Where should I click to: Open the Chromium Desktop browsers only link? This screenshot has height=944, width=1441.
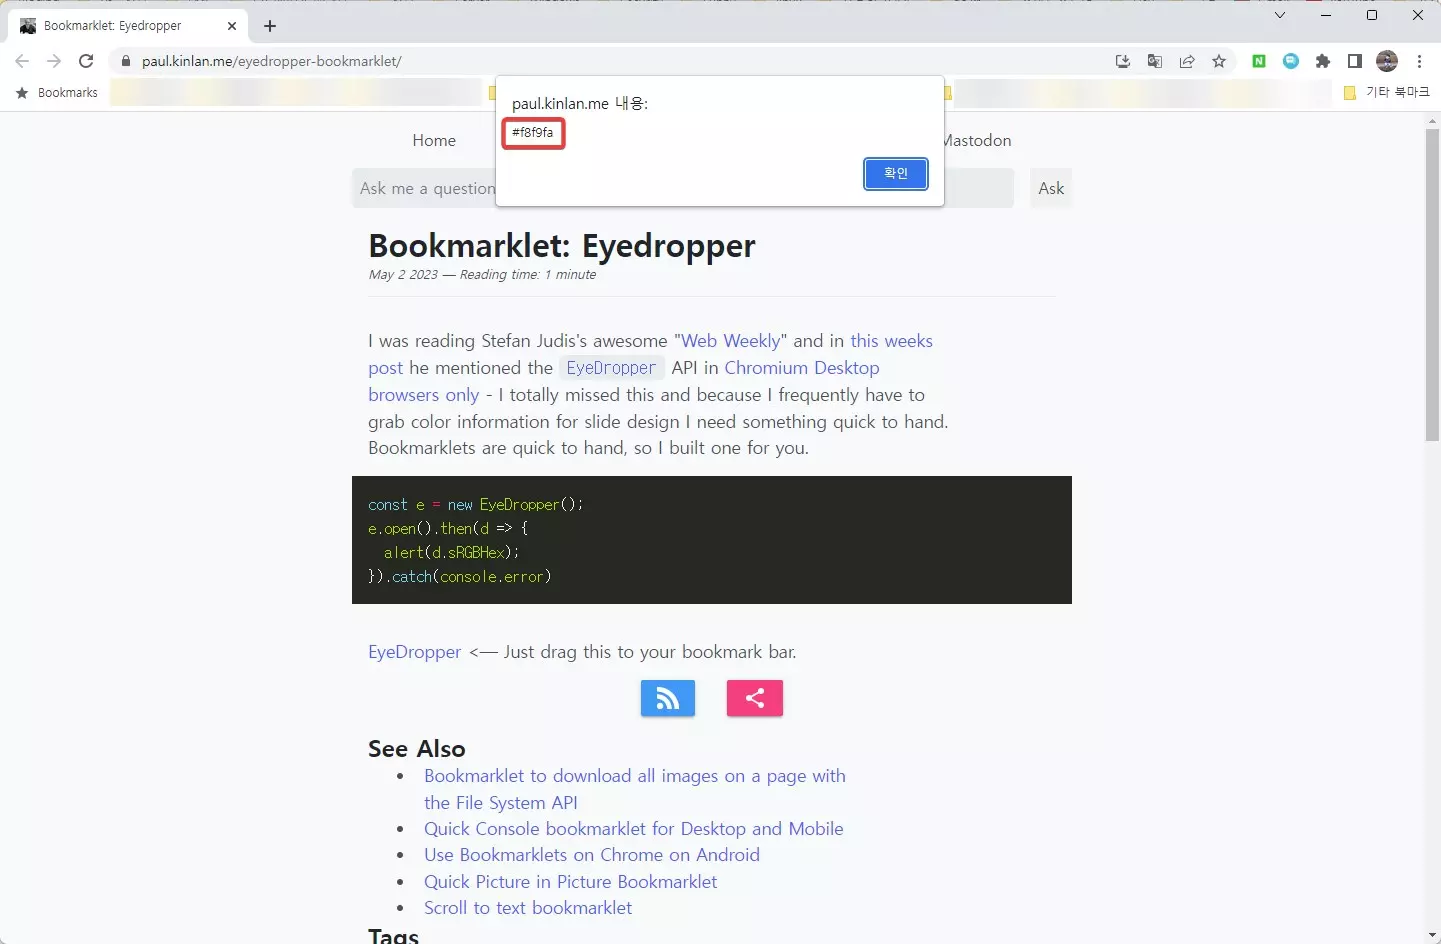pos(801,368)
